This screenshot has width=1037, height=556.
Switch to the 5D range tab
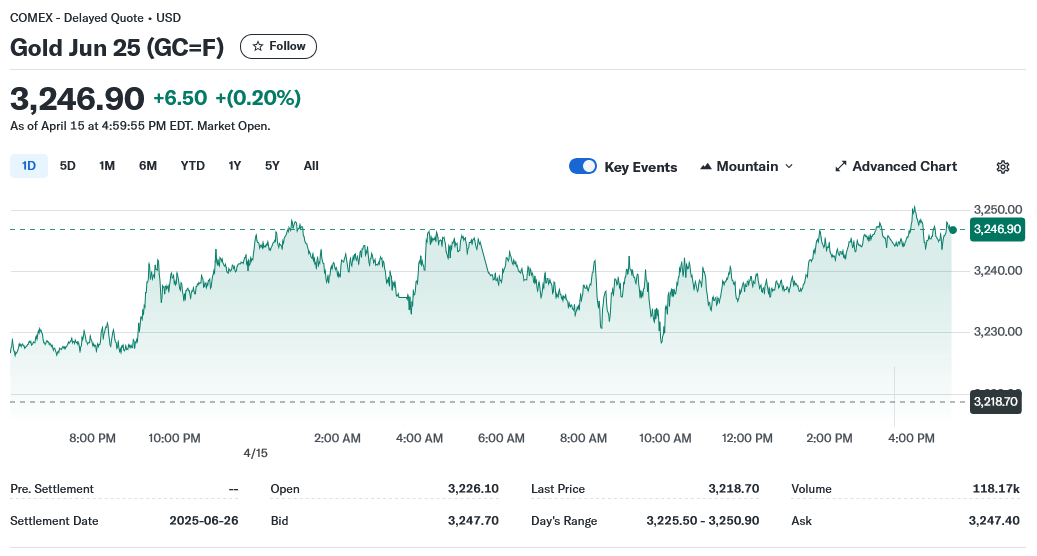pos(67,166)
